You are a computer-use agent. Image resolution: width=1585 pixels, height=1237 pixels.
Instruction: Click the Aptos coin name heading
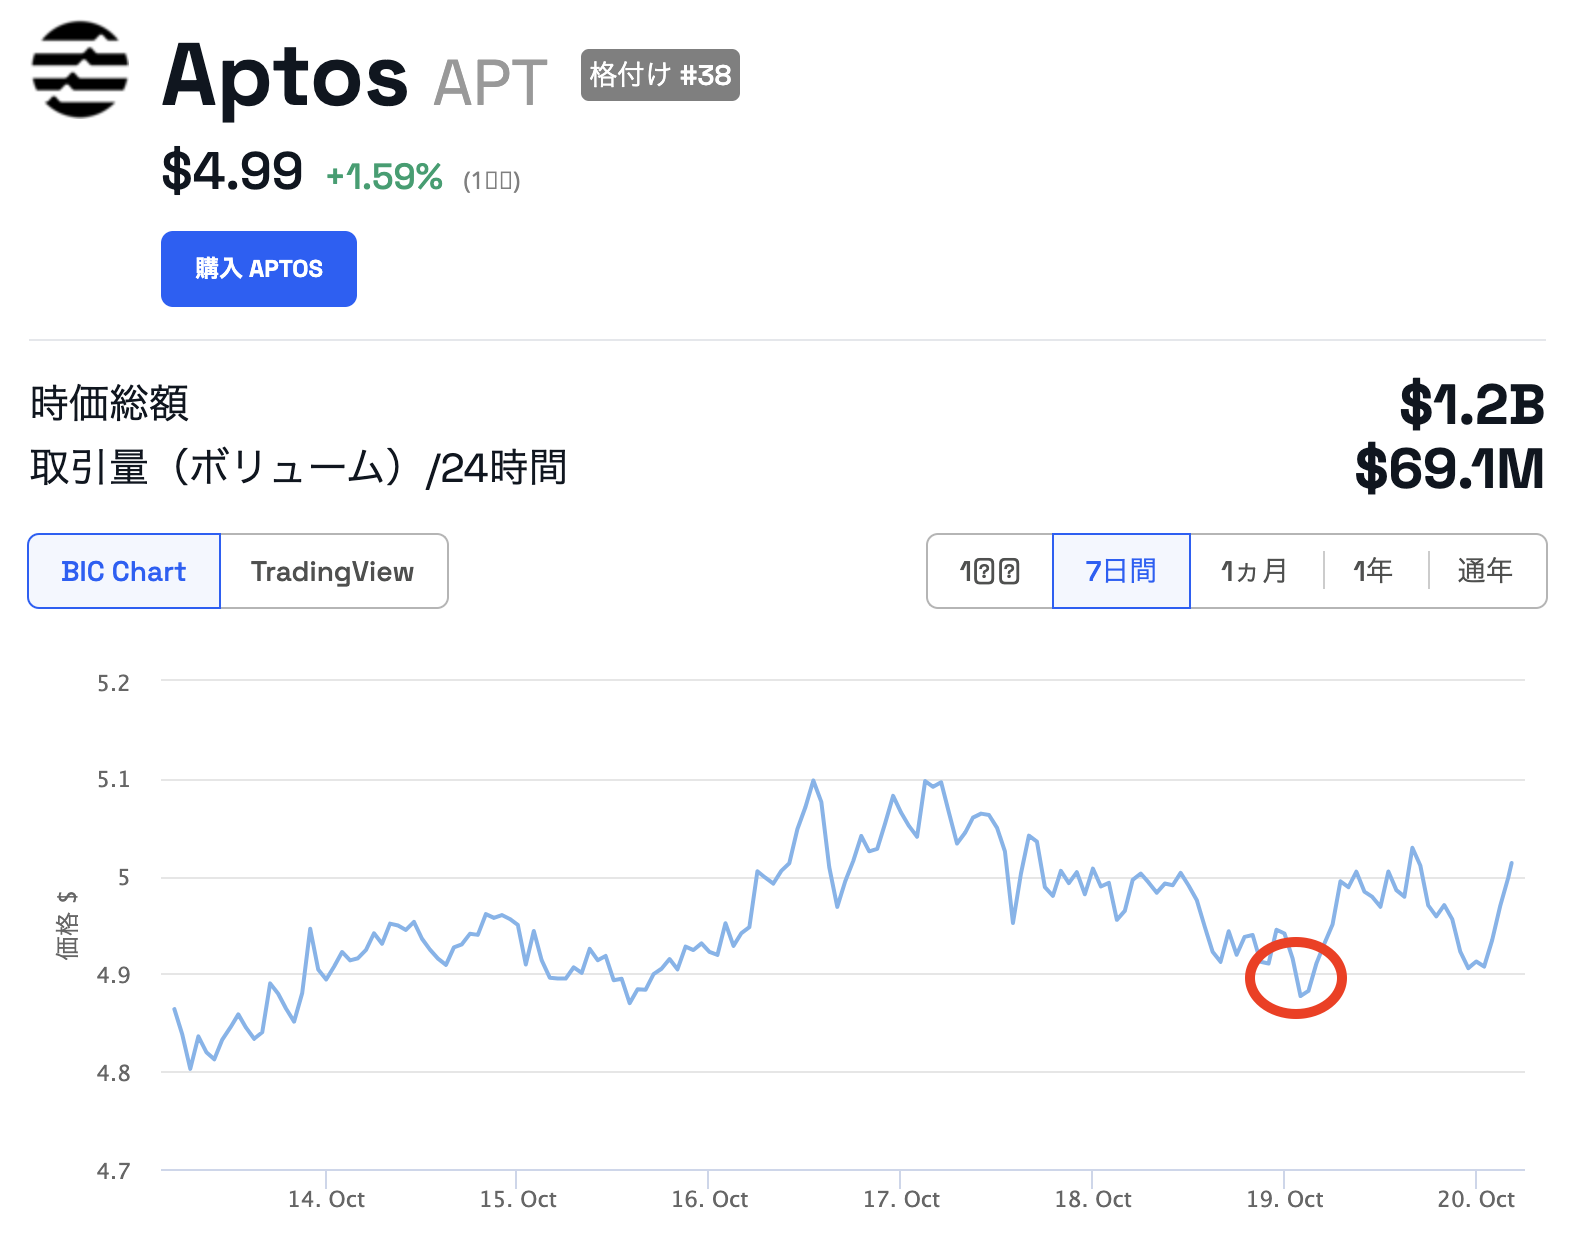285,77
